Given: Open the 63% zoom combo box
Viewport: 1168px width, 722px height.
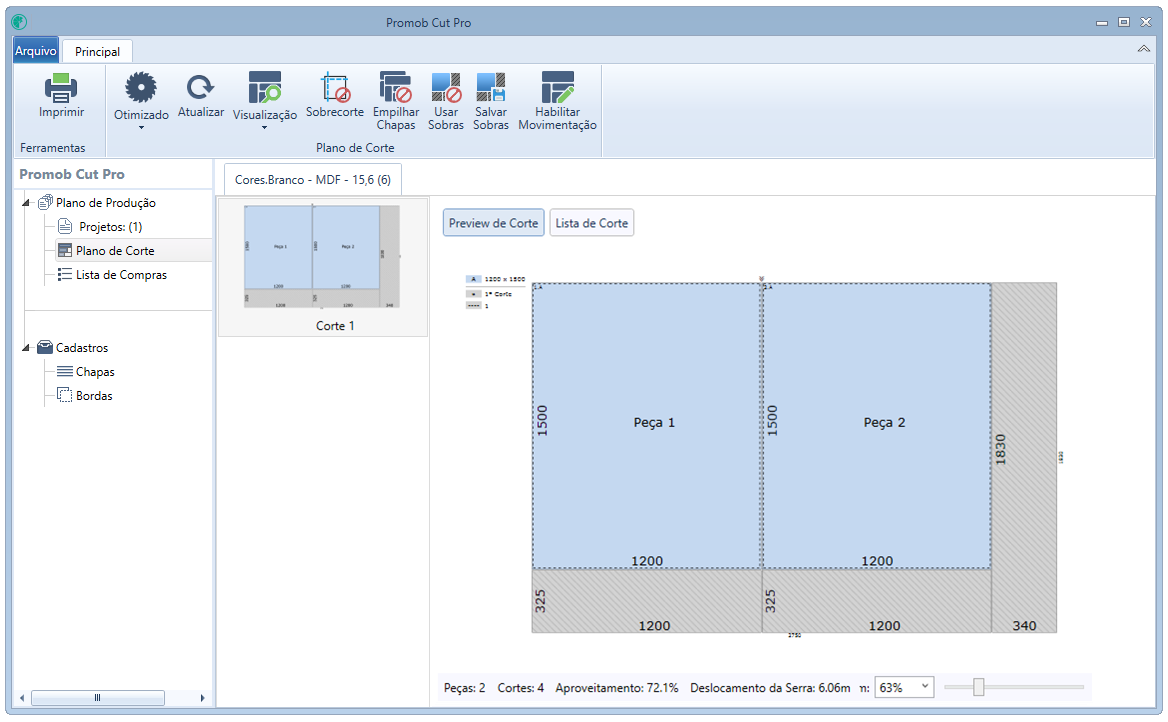Looking at the screenshot, I should point(904,687).
